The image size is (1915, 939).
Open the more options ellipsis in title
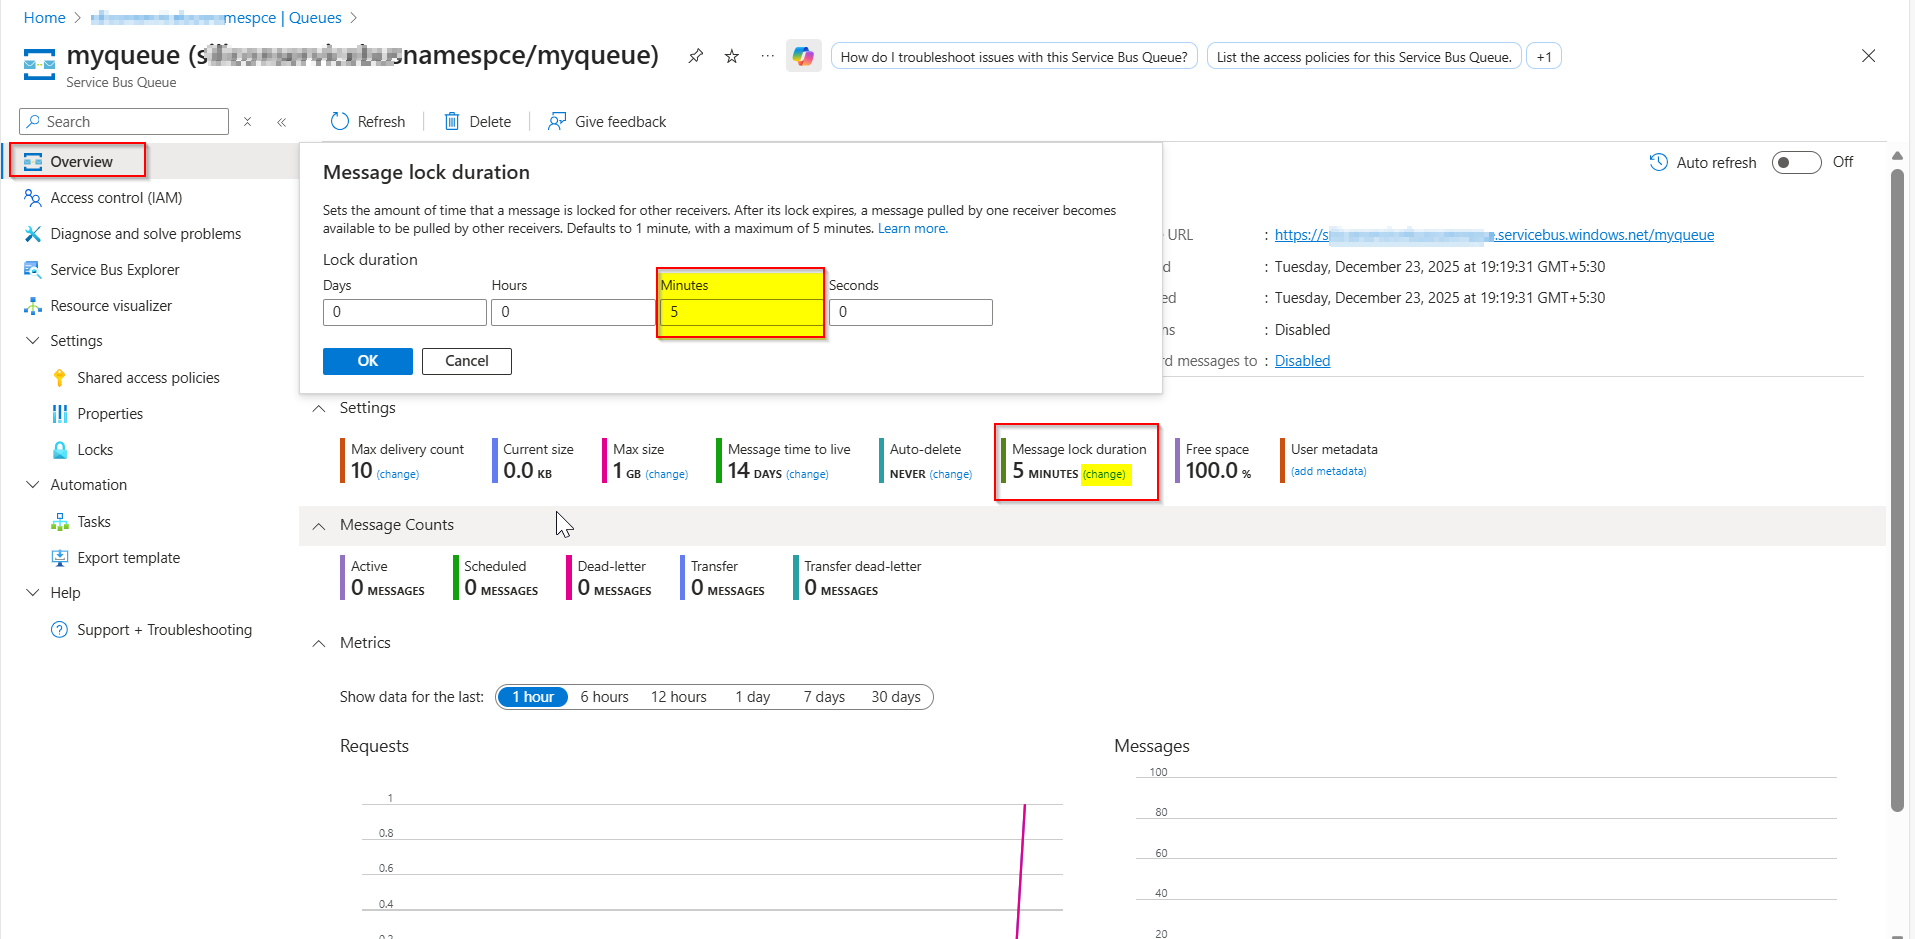click(767, 56)
